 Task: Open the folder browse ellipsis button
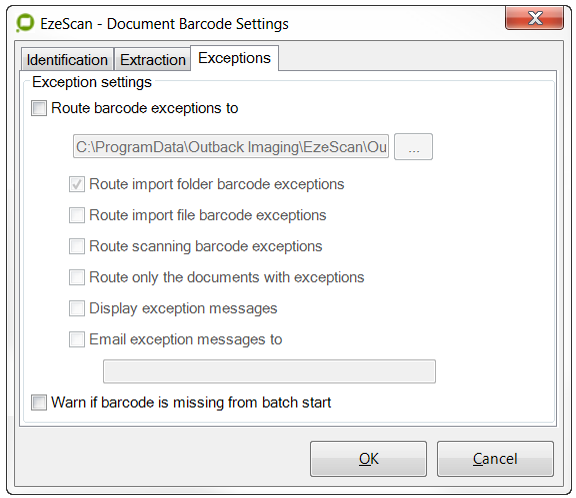[414, 147]
